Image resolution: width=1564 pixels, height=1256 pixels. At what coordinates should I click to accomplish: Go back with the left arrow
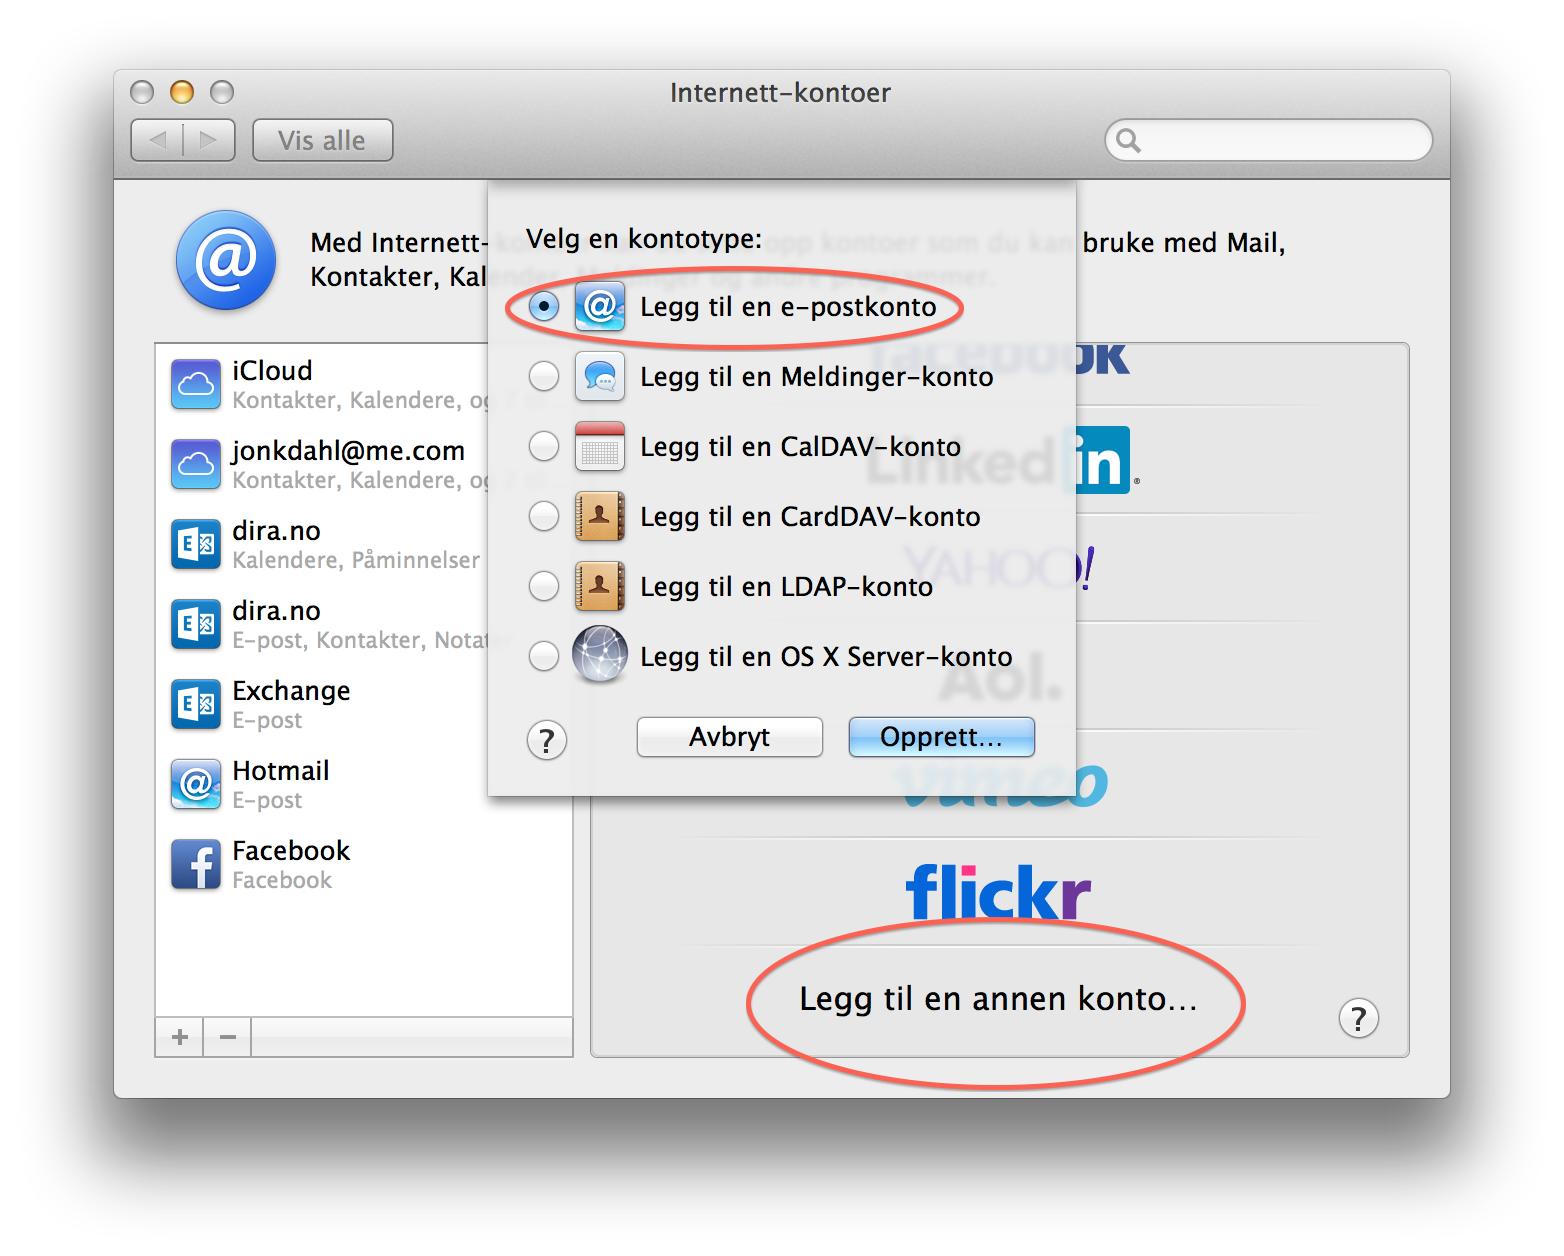[x=158, y=140]
